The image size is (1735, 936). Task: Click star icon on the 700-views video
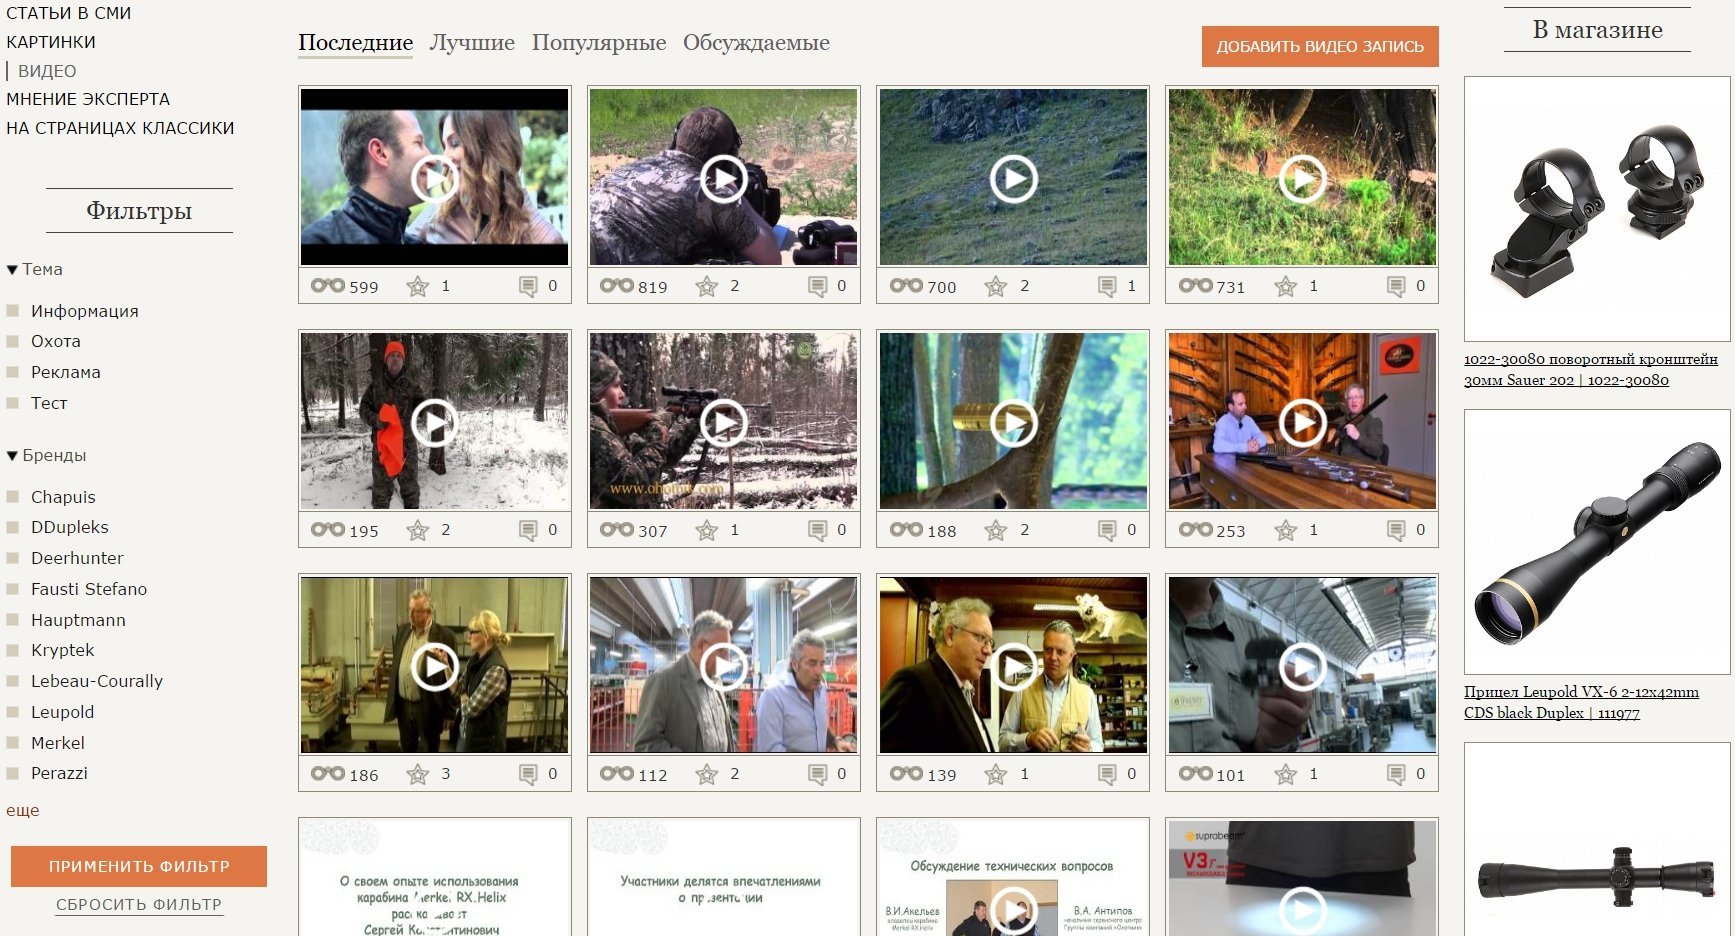click(996, 287)
